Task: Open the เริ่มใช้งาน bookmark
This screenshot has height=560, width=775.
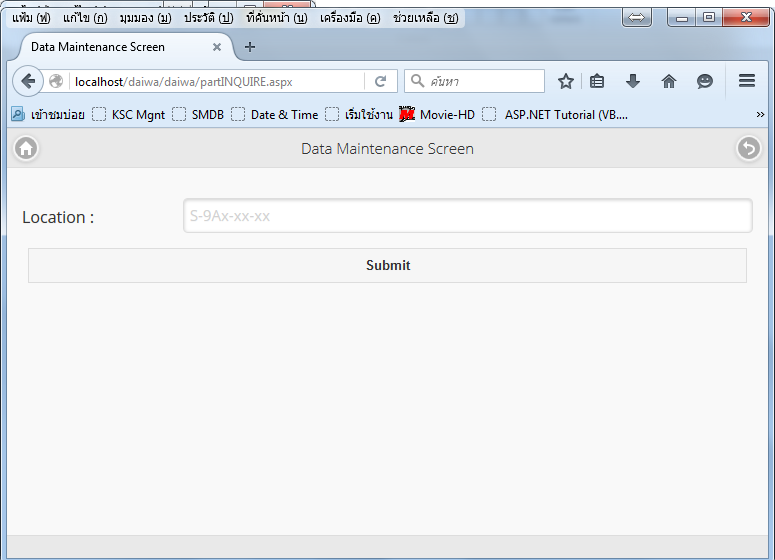Action: (x=359, y=115)
